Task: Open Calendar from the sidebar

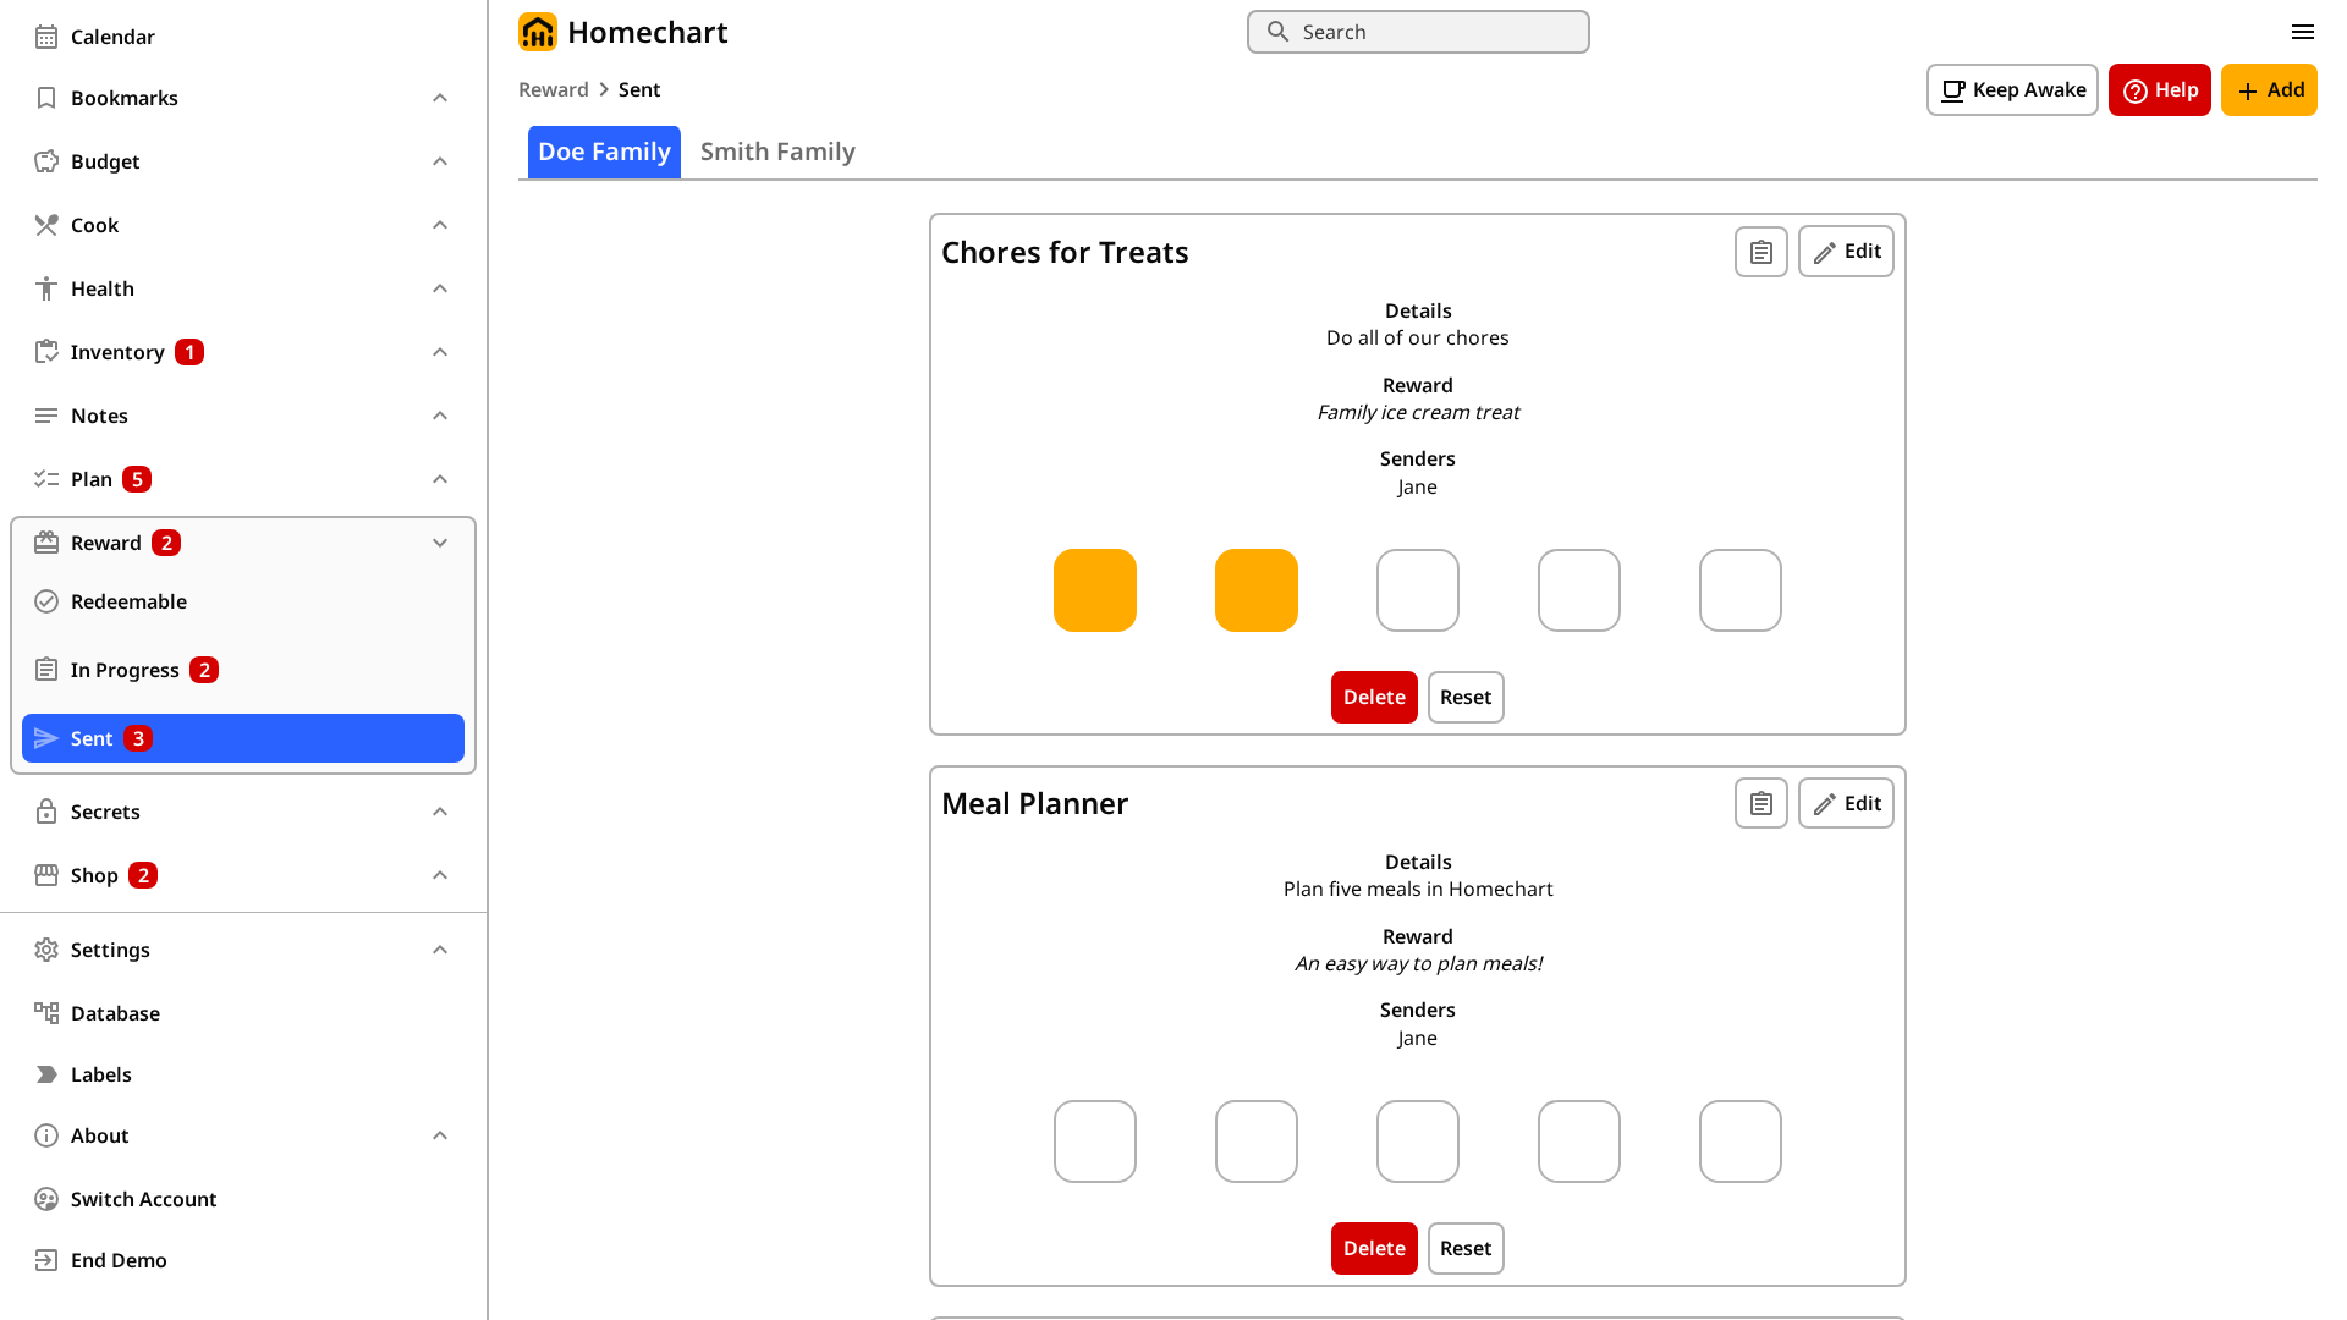Action: (112, 37)
